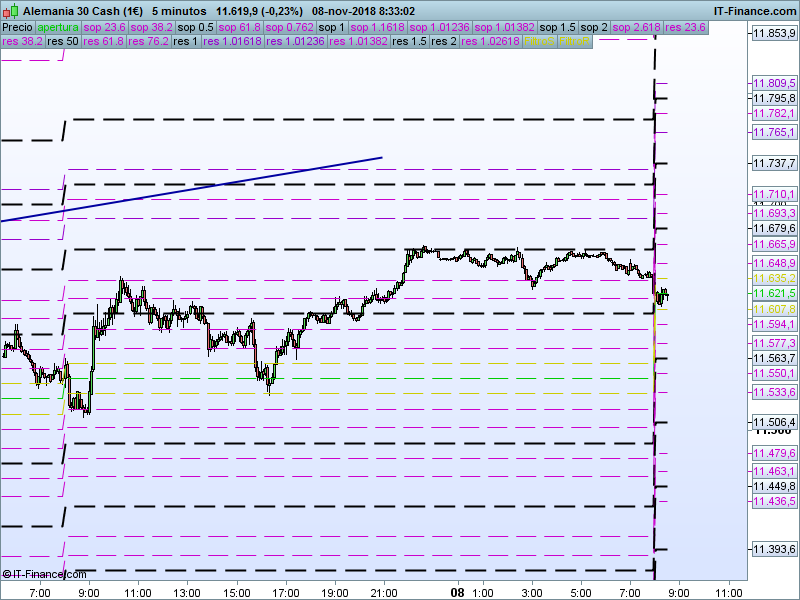The image size is (800, 600).
Task: Open the IT-Finance.com link in header
Action: 754,11
